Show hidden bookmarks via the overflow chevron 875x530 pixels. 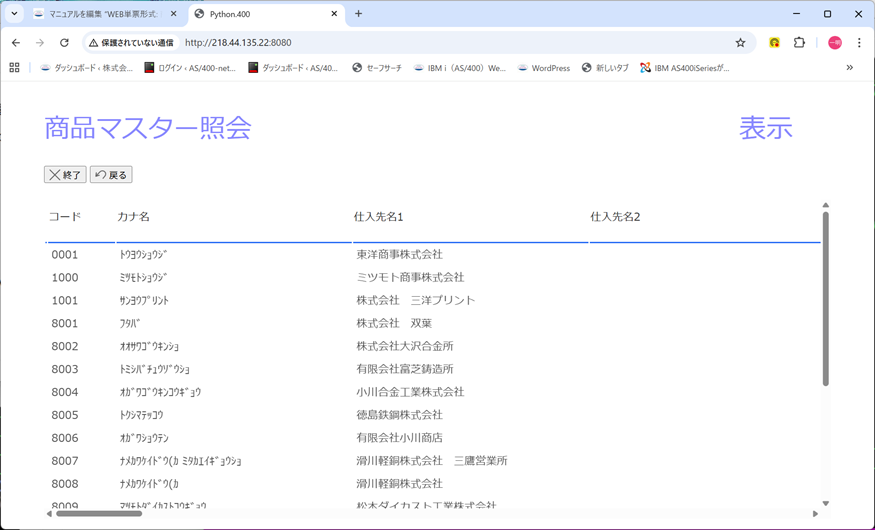pos(850,68)
